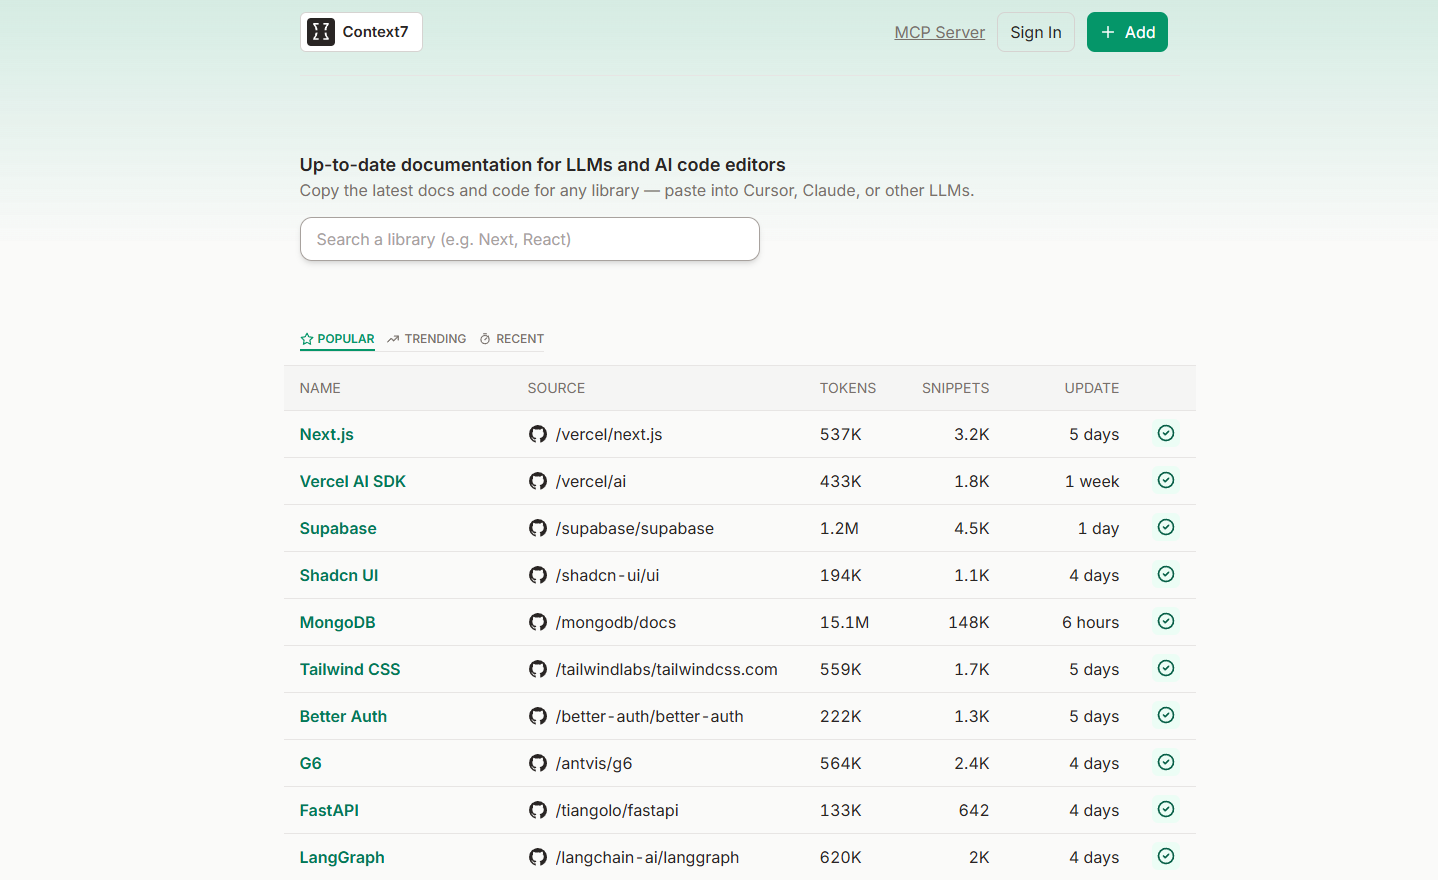Click the 1.2M tokens value
Screen dimensions: 1438x880
click(x=839, y=528)
